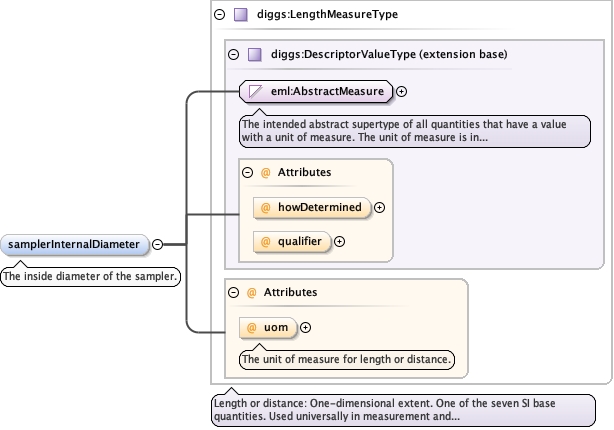Collapse the Attributes box containing uom
The image size is (614, 430).
[x=233, y=292]
